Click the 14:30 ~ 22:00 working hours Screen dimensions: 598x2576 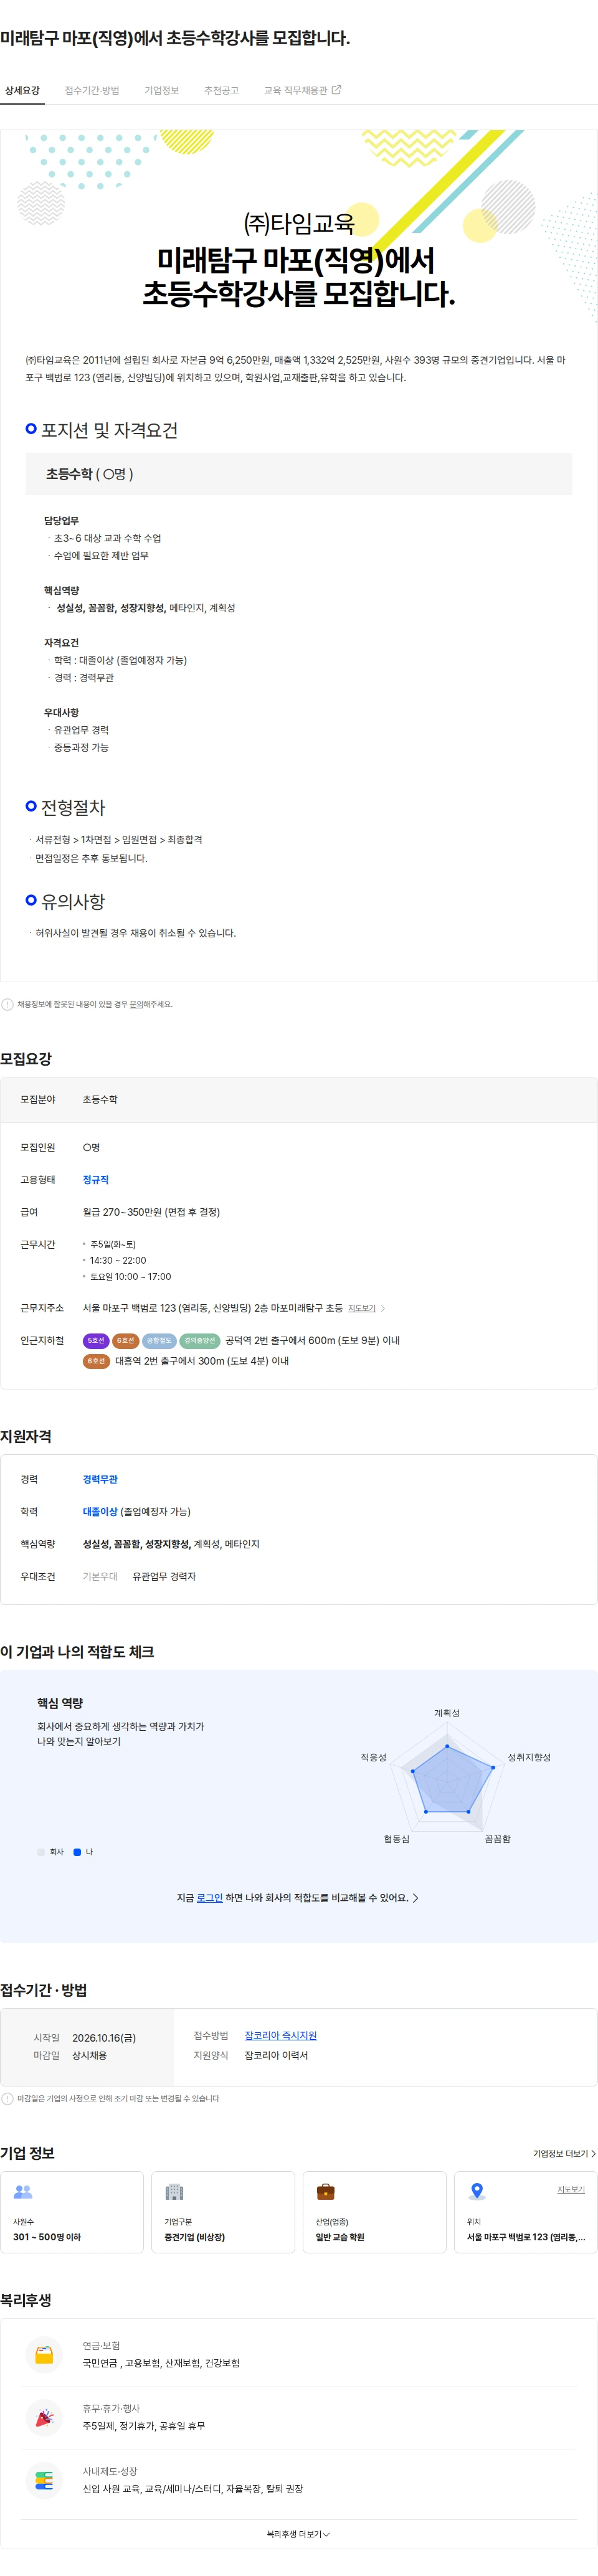[x=118, y=1260]
